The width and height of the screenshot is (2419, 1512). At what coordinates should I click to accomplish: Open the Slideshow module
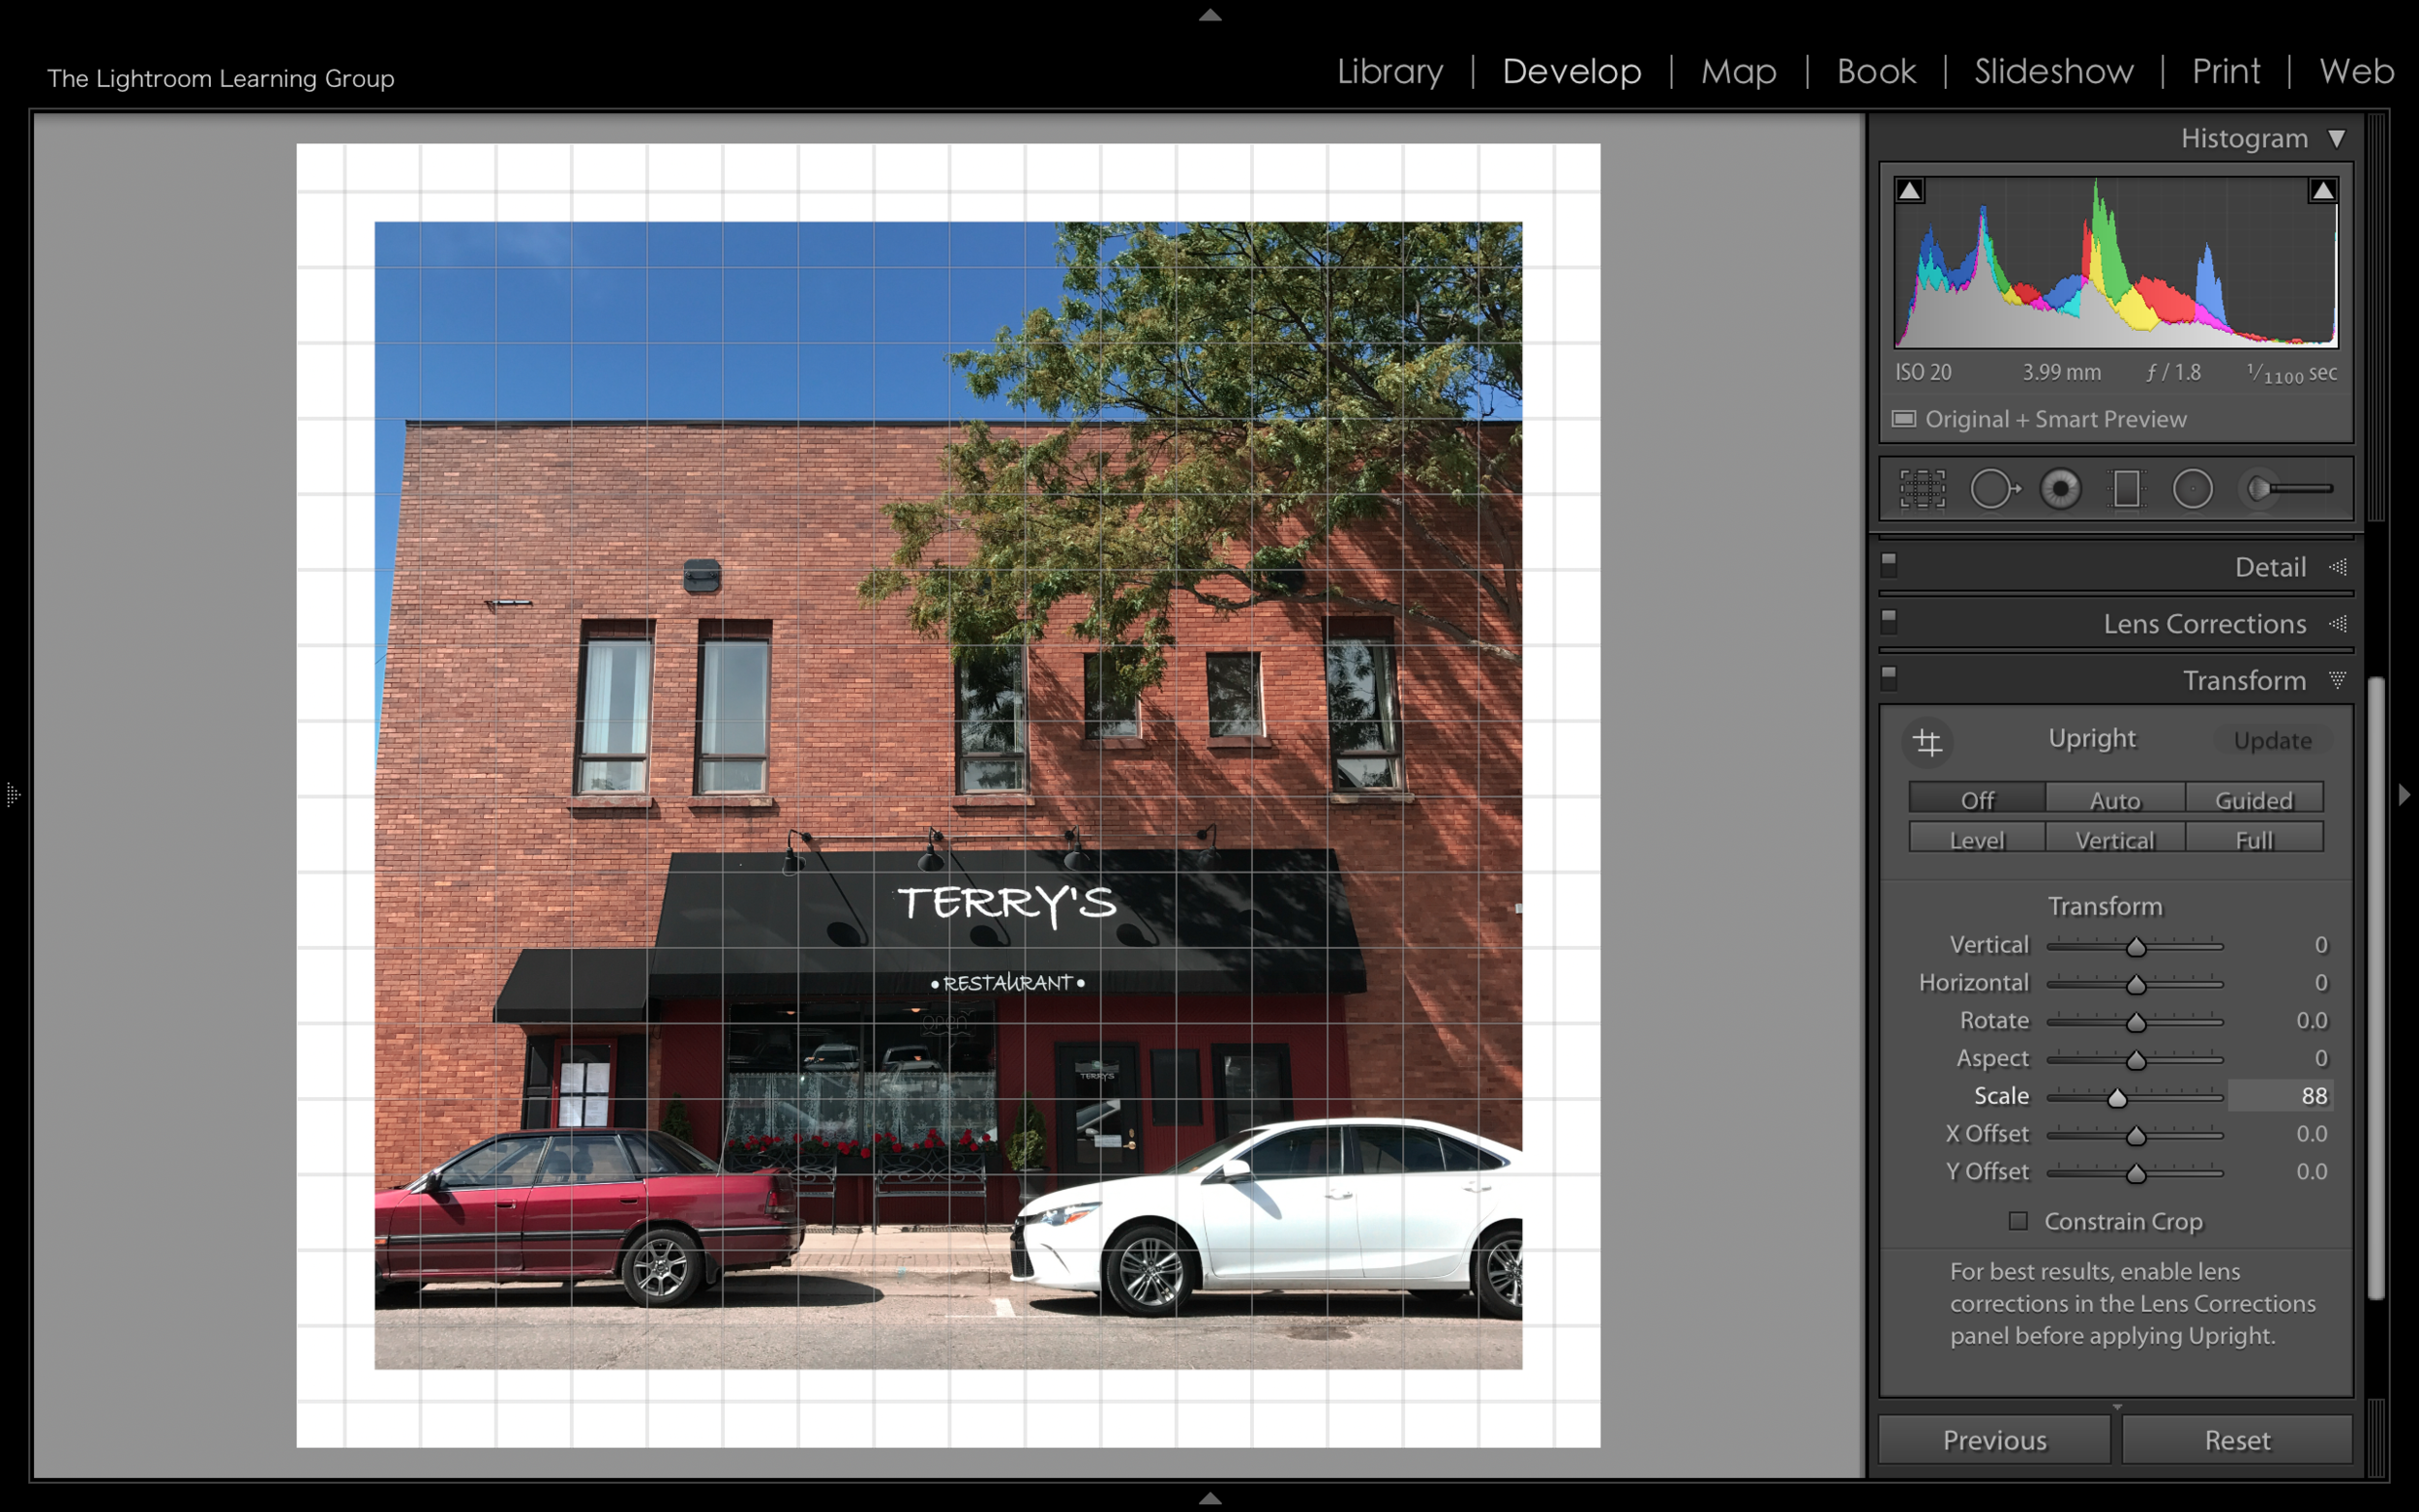tap(2053, 72)
